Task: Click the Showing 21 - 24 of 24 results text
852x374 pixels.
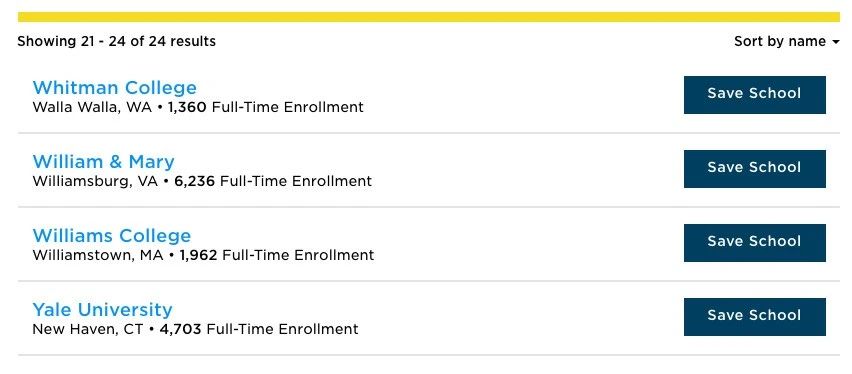Action: (x=116, y=41)
